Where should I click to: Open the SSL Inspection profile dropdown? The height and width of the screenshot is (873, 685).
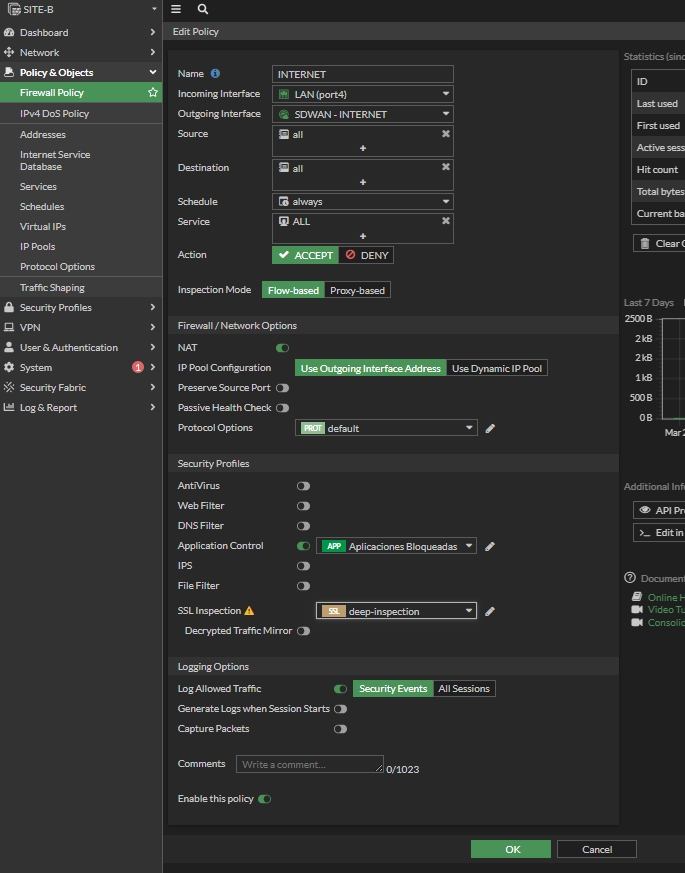coord(396,611)
